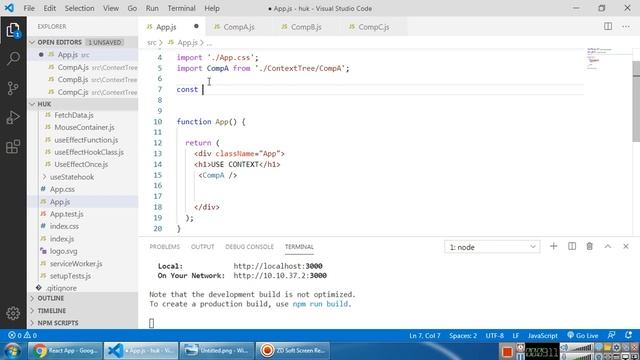640x360 pixels.
Task: Open the Search view in activity bar
Action: [x=13, y=59]
